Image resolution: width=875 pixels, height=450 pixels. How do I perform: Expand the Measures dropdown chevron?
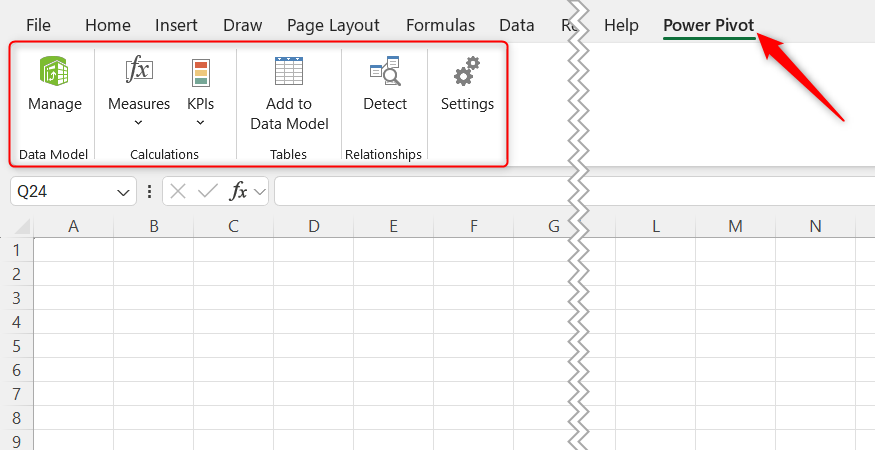(x=138, y=123)
